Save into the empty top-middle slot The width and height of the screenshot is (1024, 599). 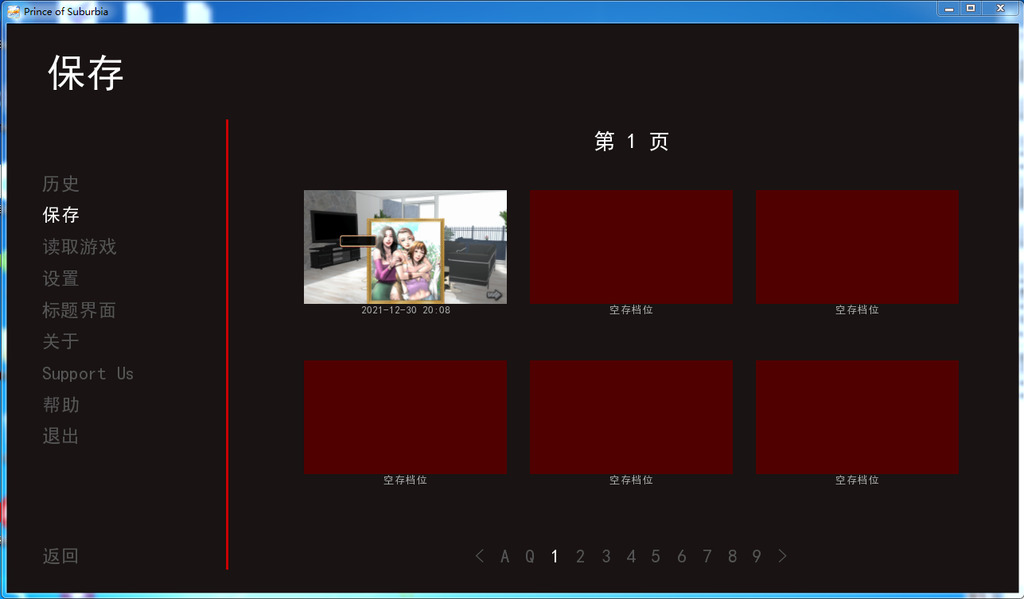pyautogui.click(x=631, y=247)
